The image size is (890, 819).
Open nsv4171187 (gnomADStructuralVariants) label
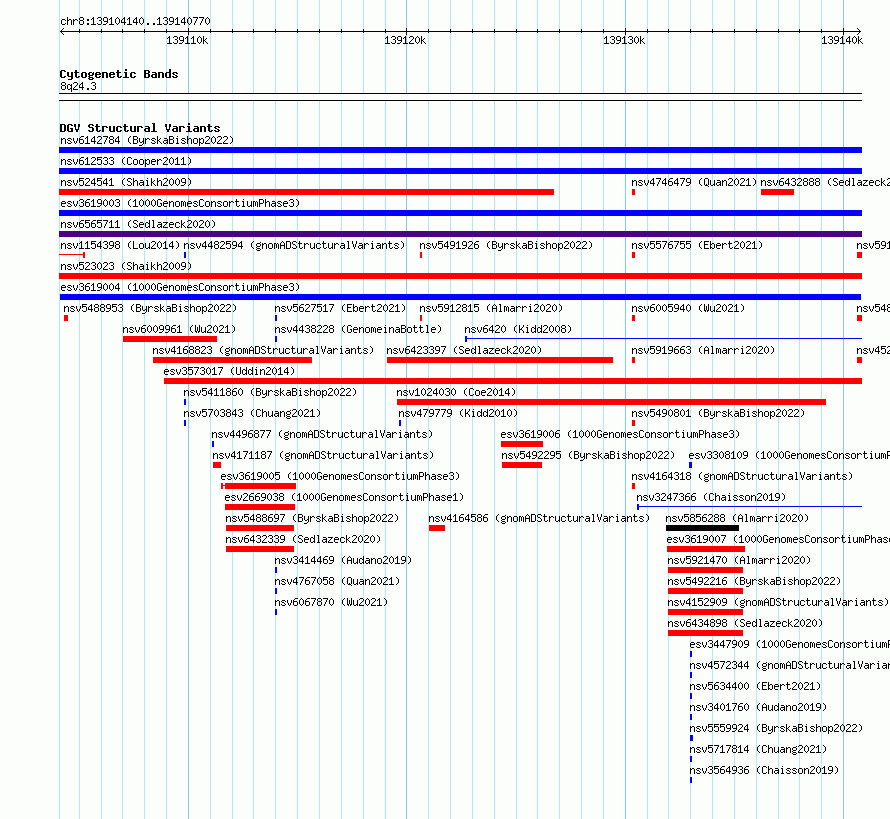tap(323, 455)
